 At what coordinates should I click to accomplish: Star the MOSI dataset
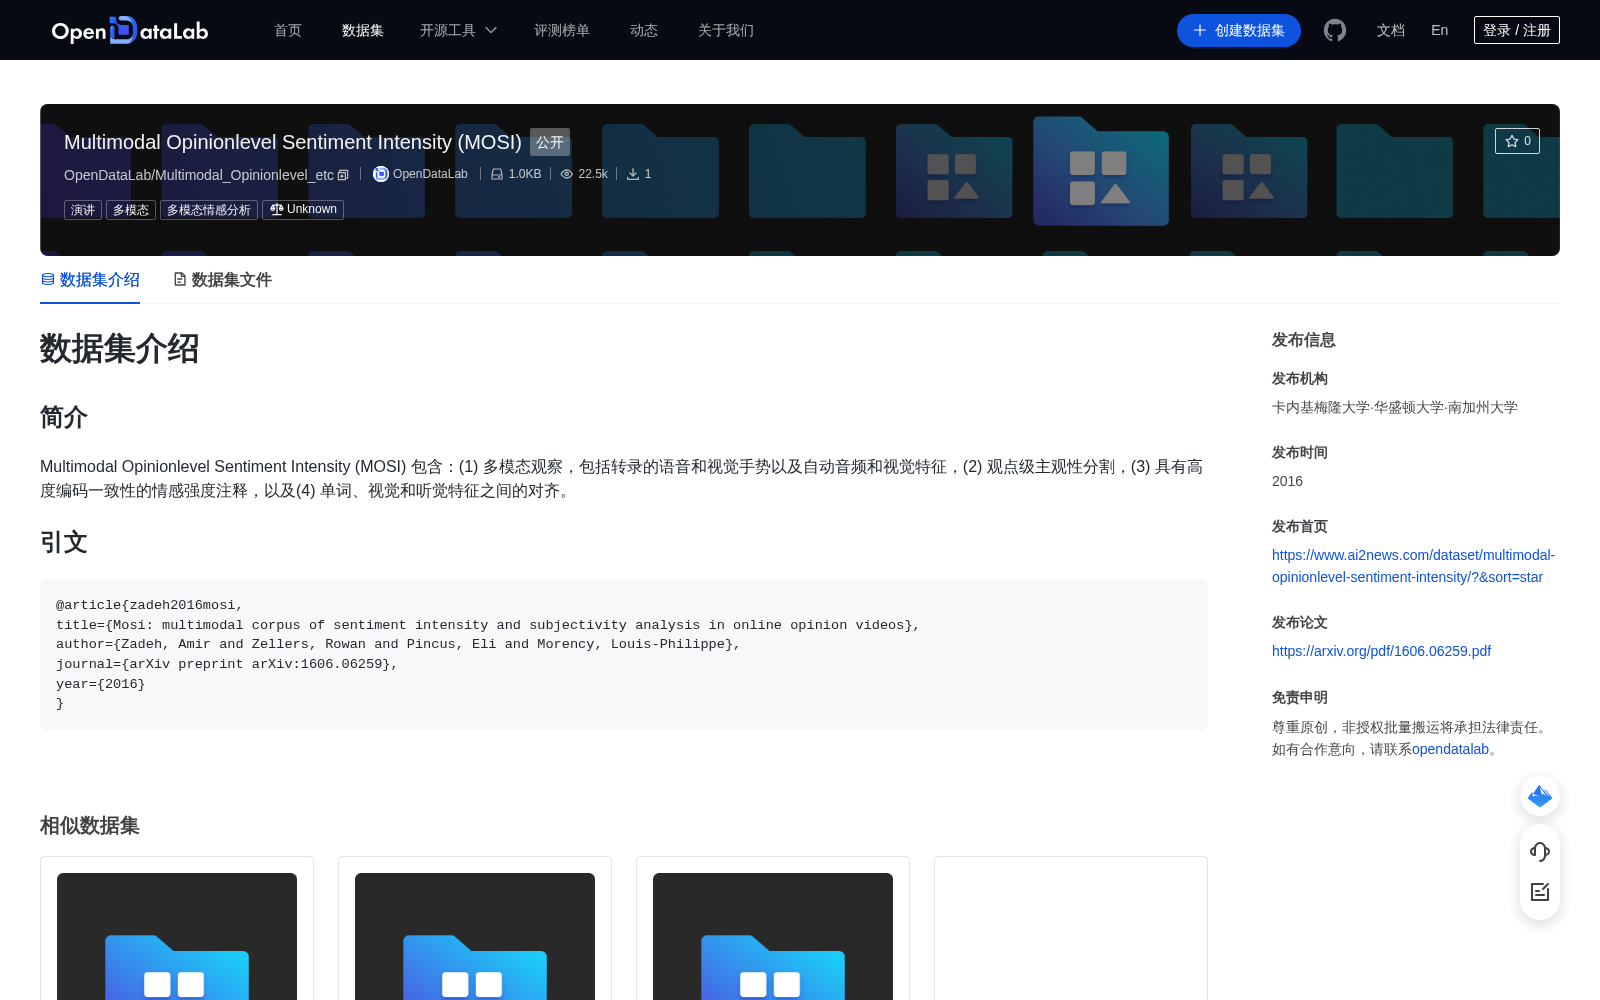click(x=1517, y=141)
